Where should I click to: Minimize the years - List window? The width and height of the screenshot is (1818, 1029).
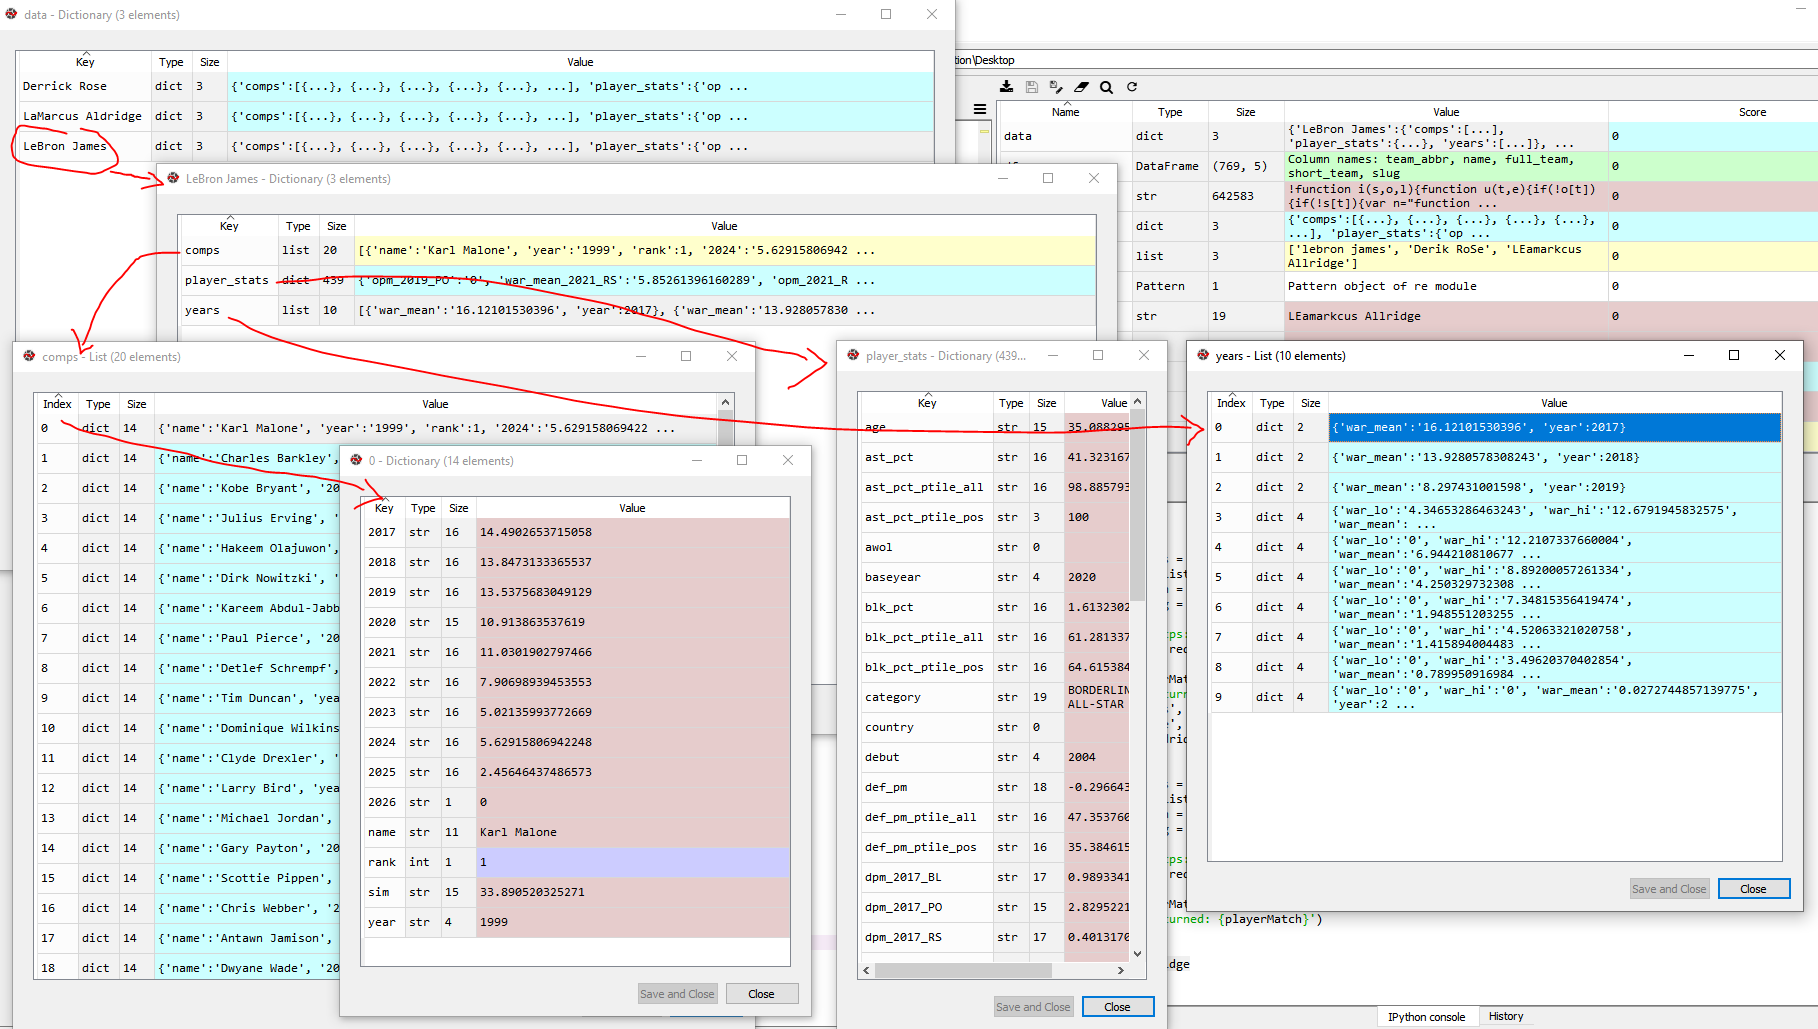tap(1688, 355)
